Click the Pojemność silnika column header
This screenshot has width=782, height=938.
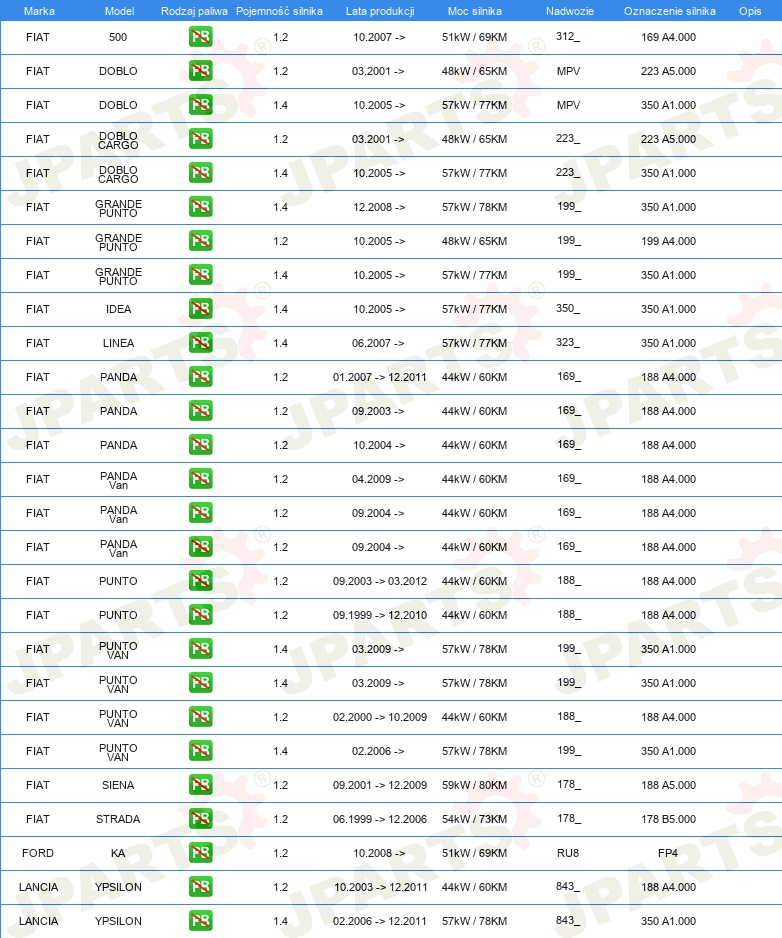pos(279,11)
